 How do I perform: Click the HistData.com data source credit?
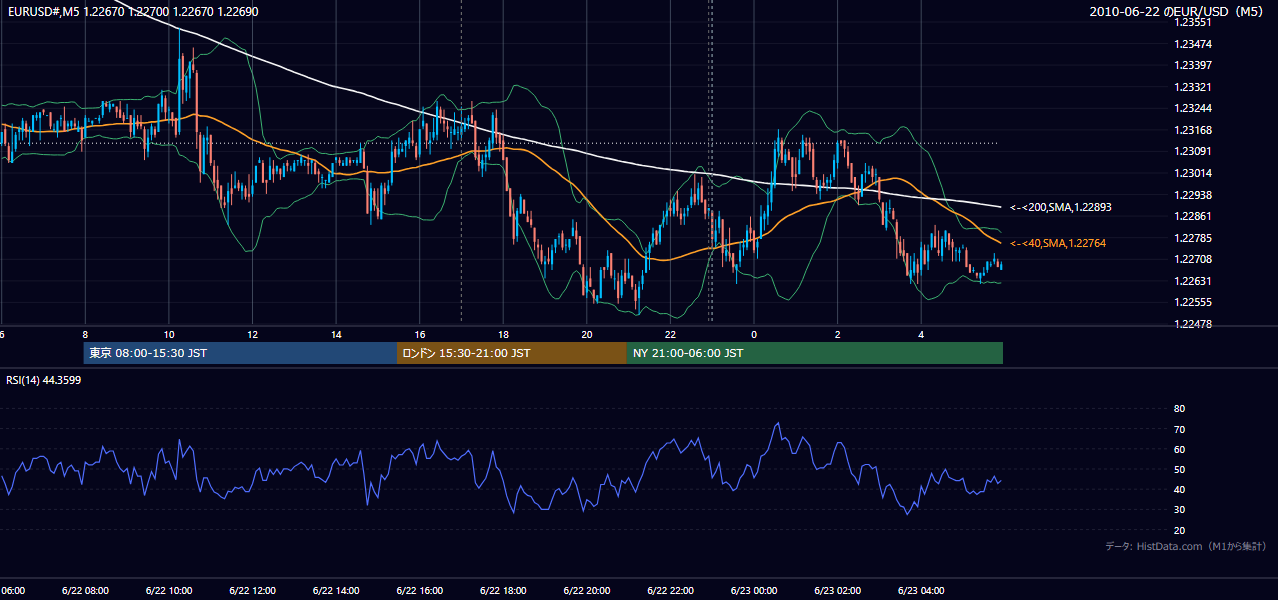pyautogui.click(x=1185, y=546)
